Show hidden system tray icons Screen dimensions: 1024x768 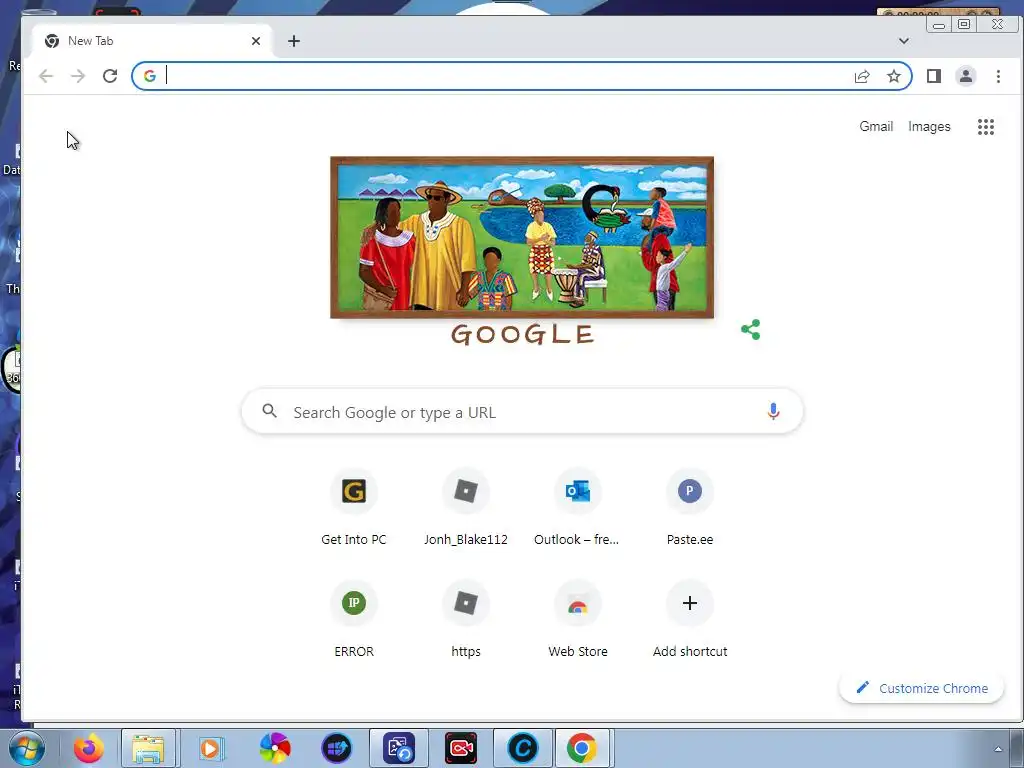pos(997,749)
